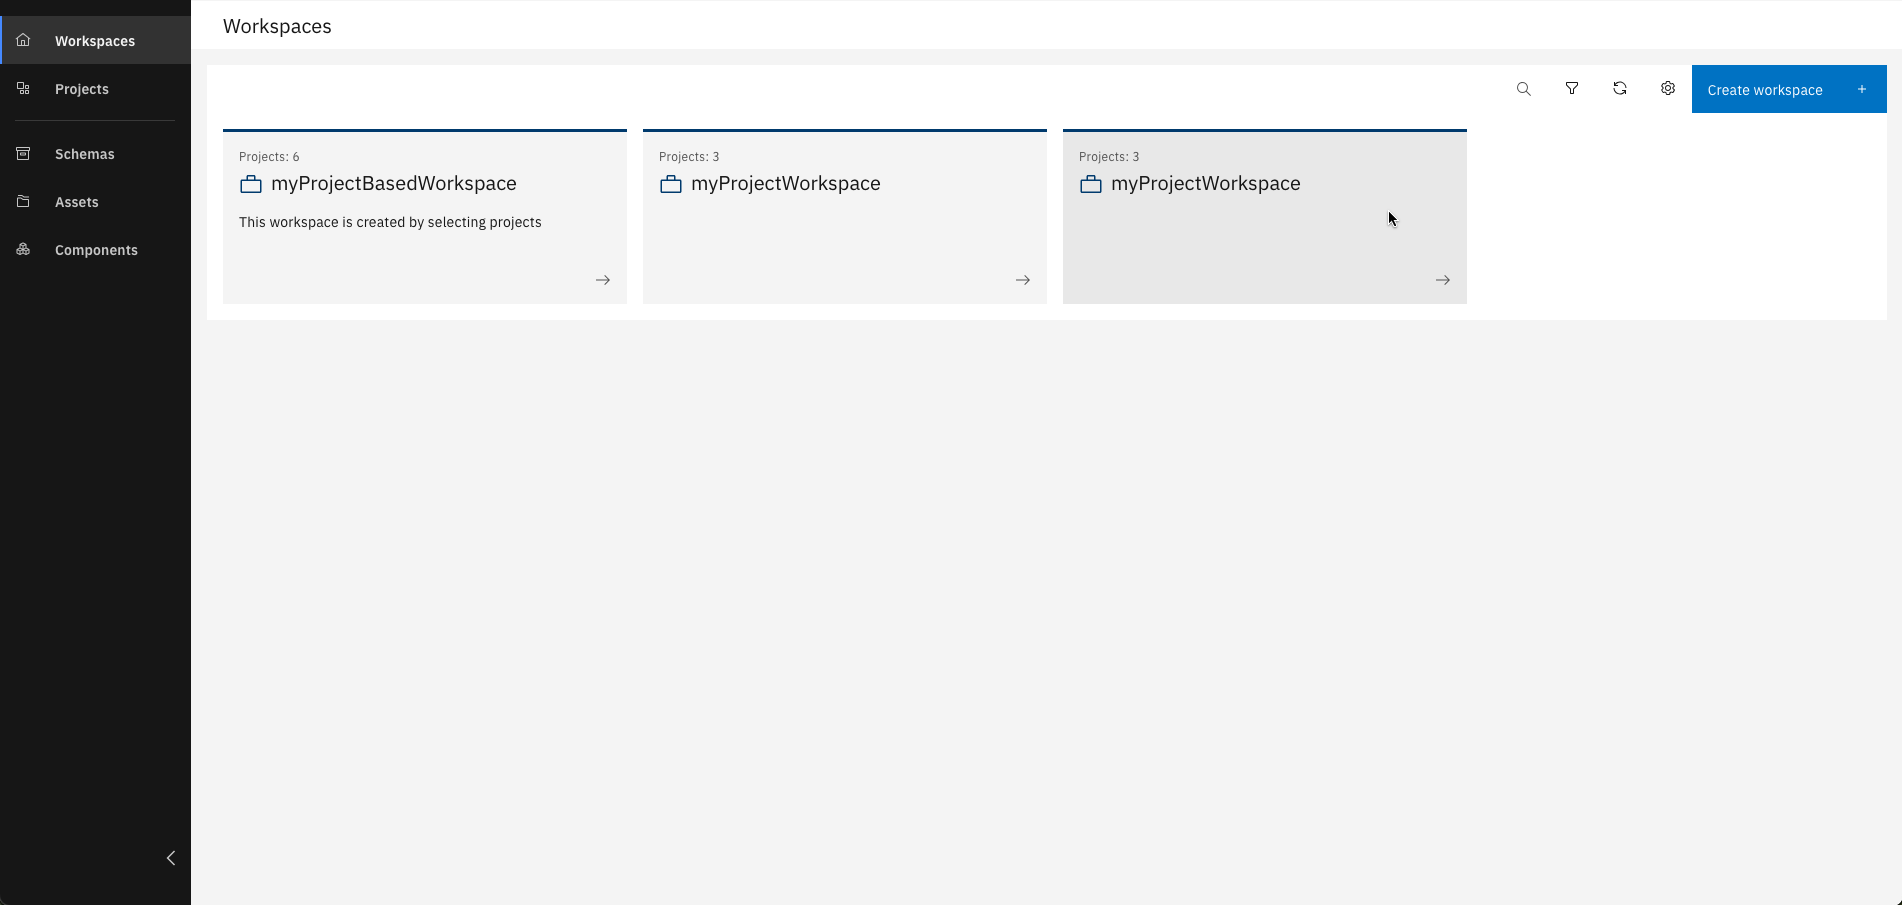Viewport: 1902px width, 905px height.
Task: Open the filter funnel icon
Action: pos(1571,89)
